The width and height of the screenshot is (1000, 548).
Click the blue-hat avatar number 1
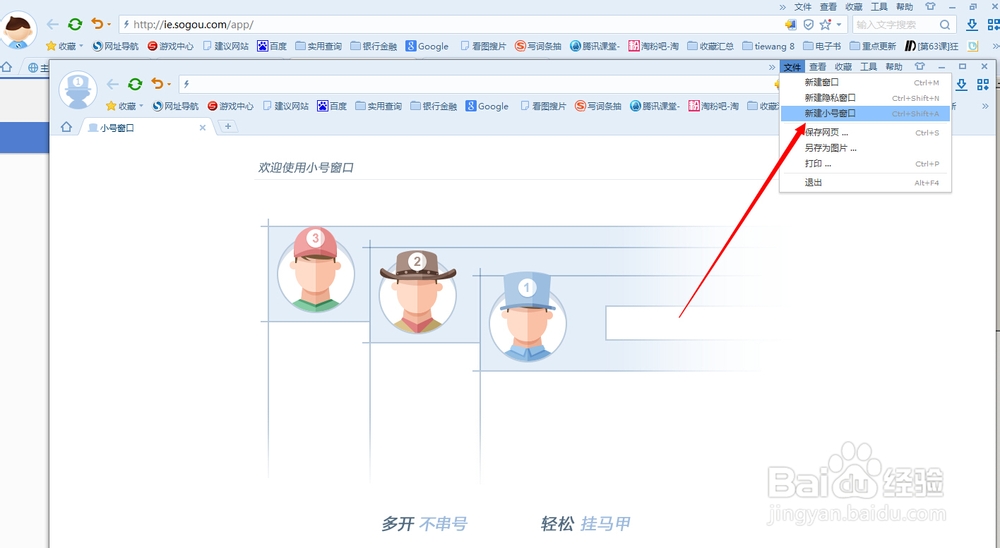pos(527,318)
